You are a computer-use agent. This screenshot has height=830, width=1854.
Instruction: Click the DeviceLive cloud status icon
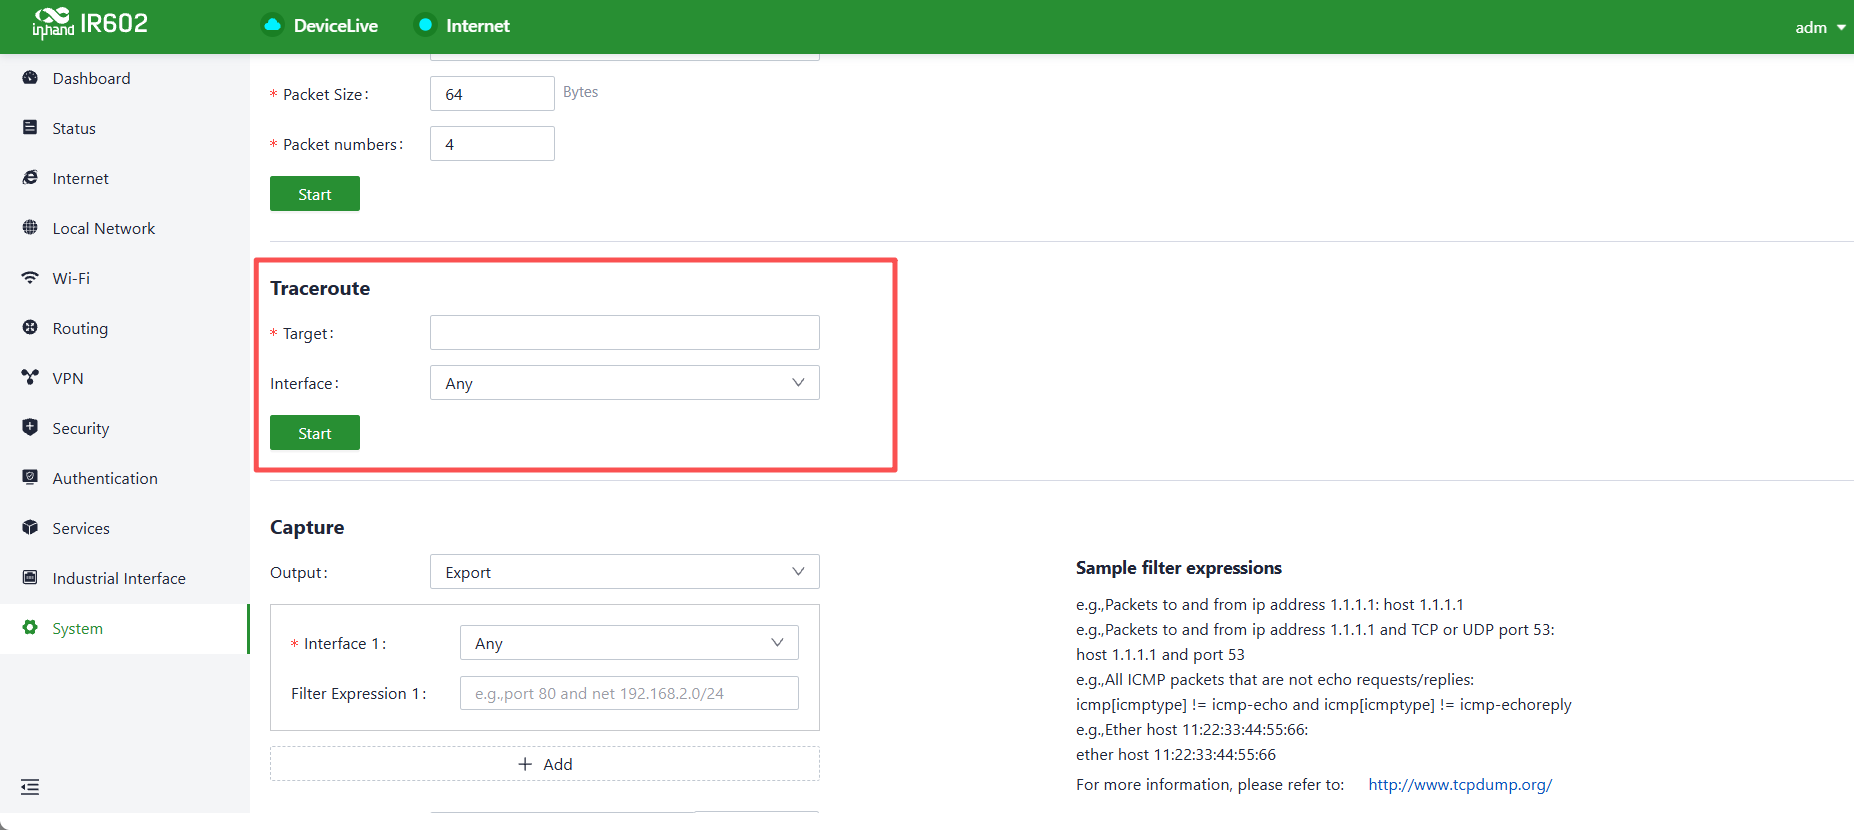272,25
